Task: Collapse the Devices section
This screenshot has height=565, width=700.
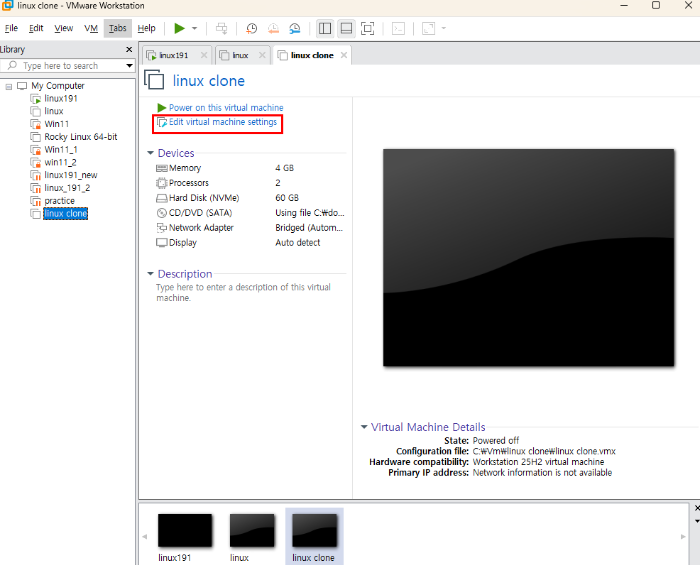Action: tap(150, 153)
